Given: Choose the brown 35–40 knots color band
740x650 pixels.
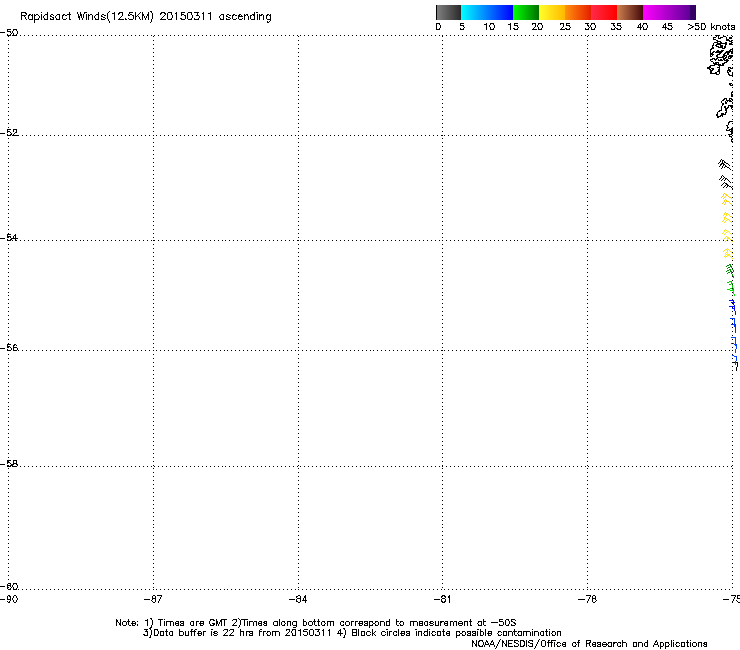Looking at the screenshot, I should pos(630,12).
